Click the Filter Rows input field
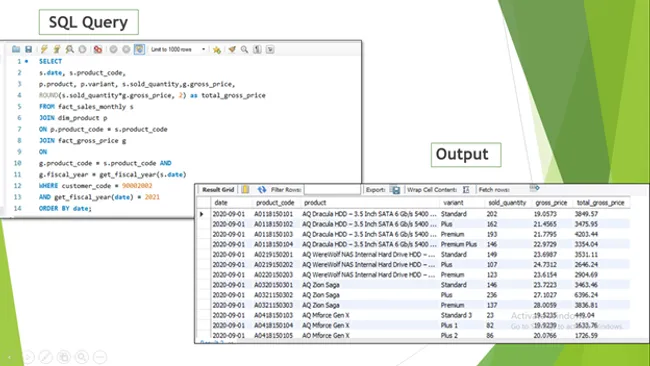The width and height of the screenshot is (650, 366). (x=332, y=189)
